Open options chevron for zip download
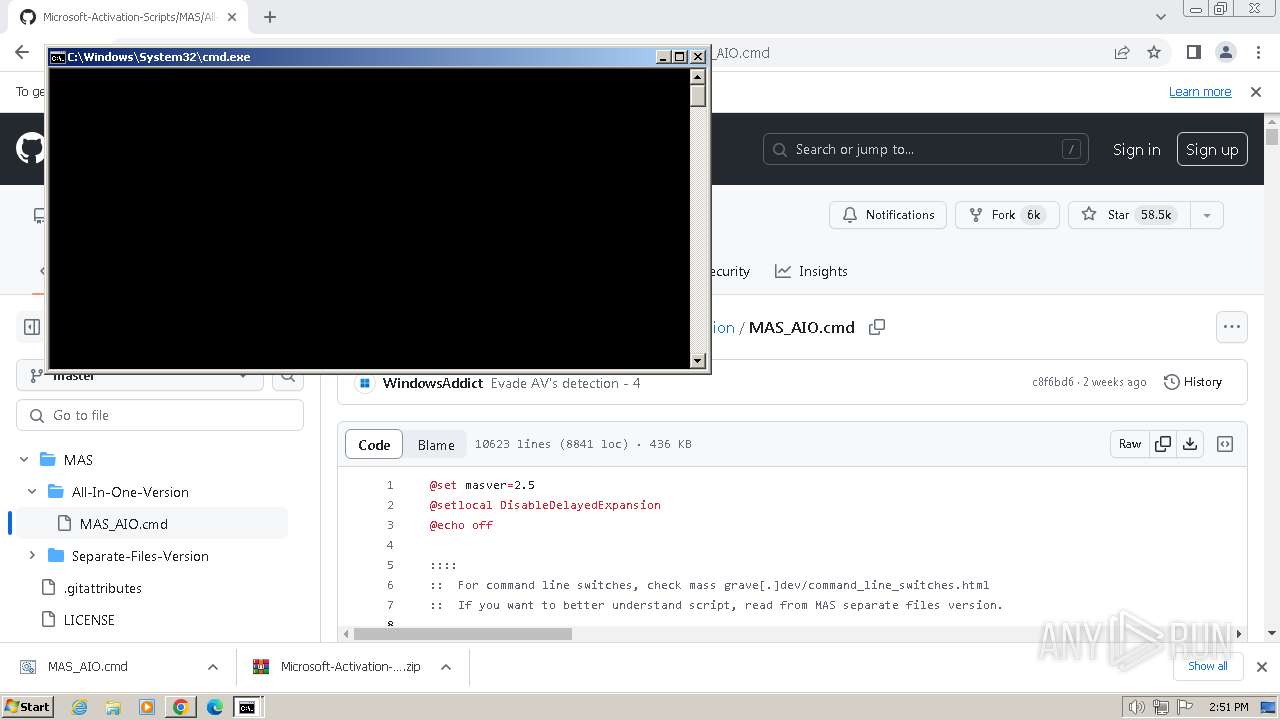The height and width of the screenshot is (720, 1280). click(x=446, y=667)
